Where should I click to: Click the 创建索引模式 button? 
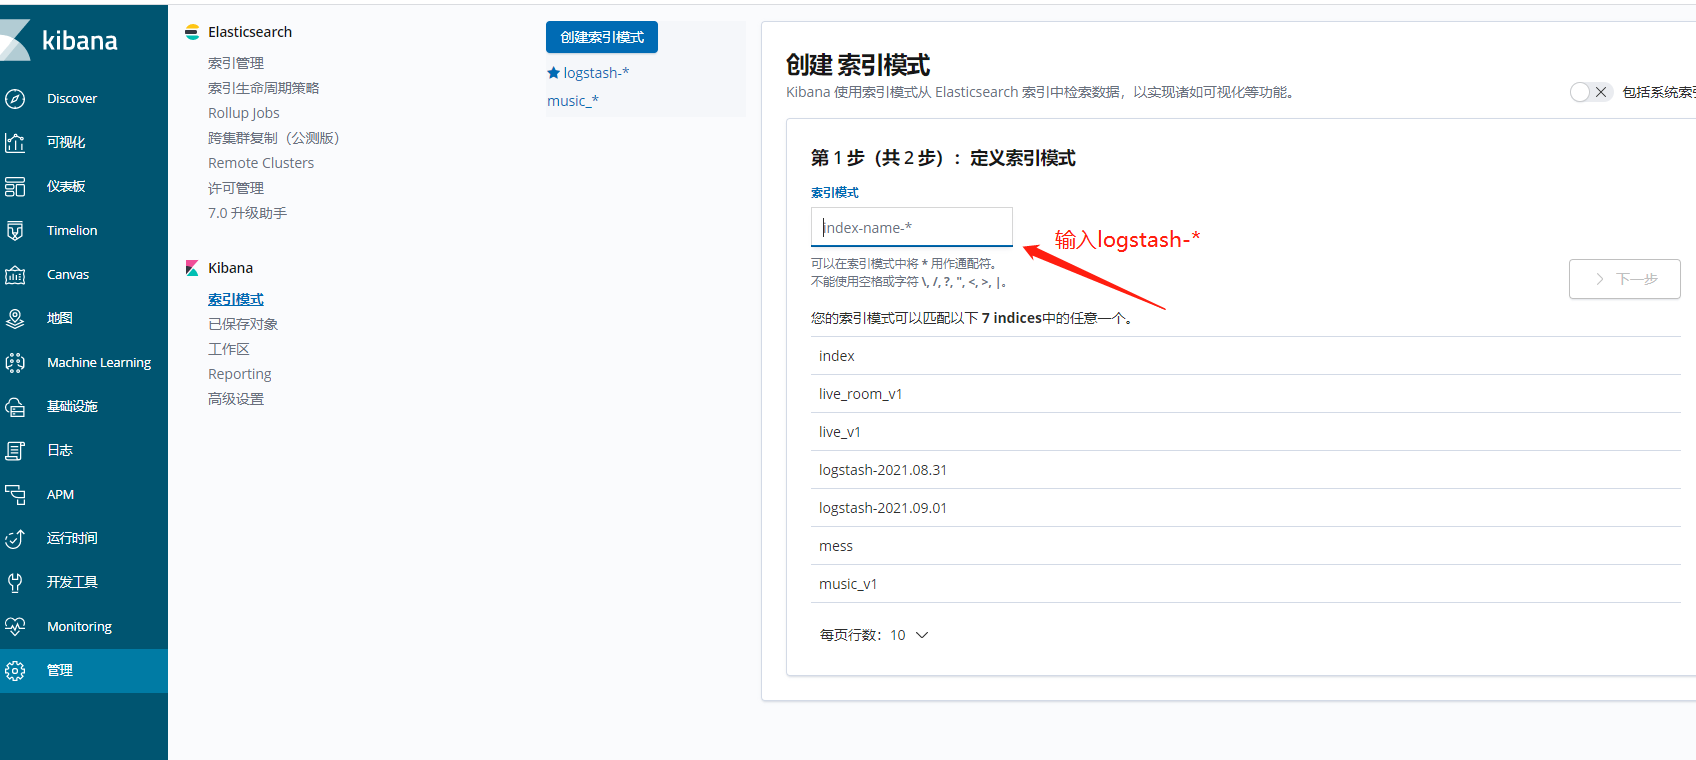tap(602, 37)
